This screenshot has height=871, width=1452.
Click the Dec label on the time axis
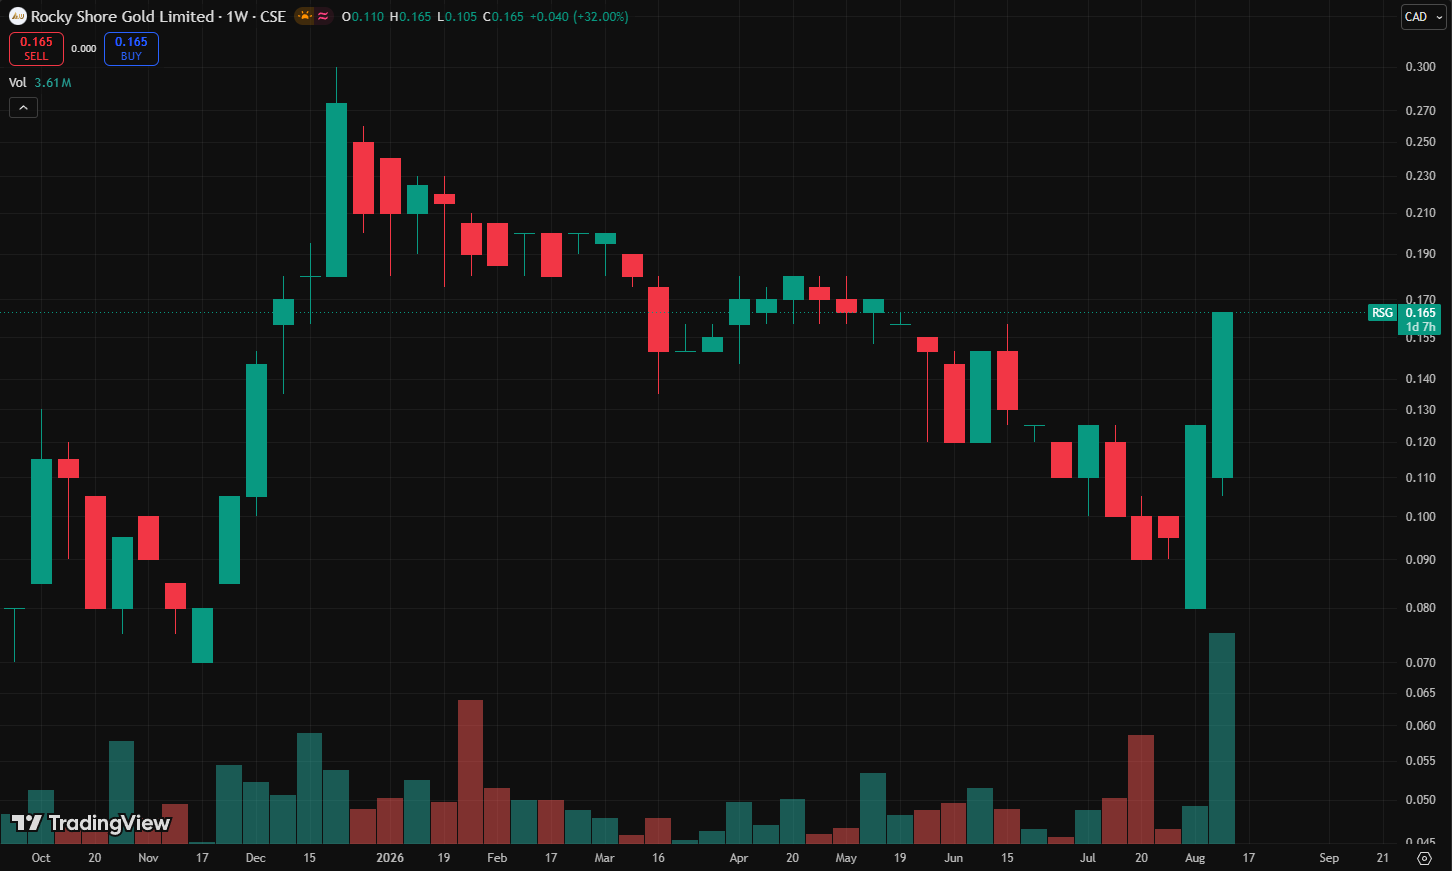coord(256,858)
